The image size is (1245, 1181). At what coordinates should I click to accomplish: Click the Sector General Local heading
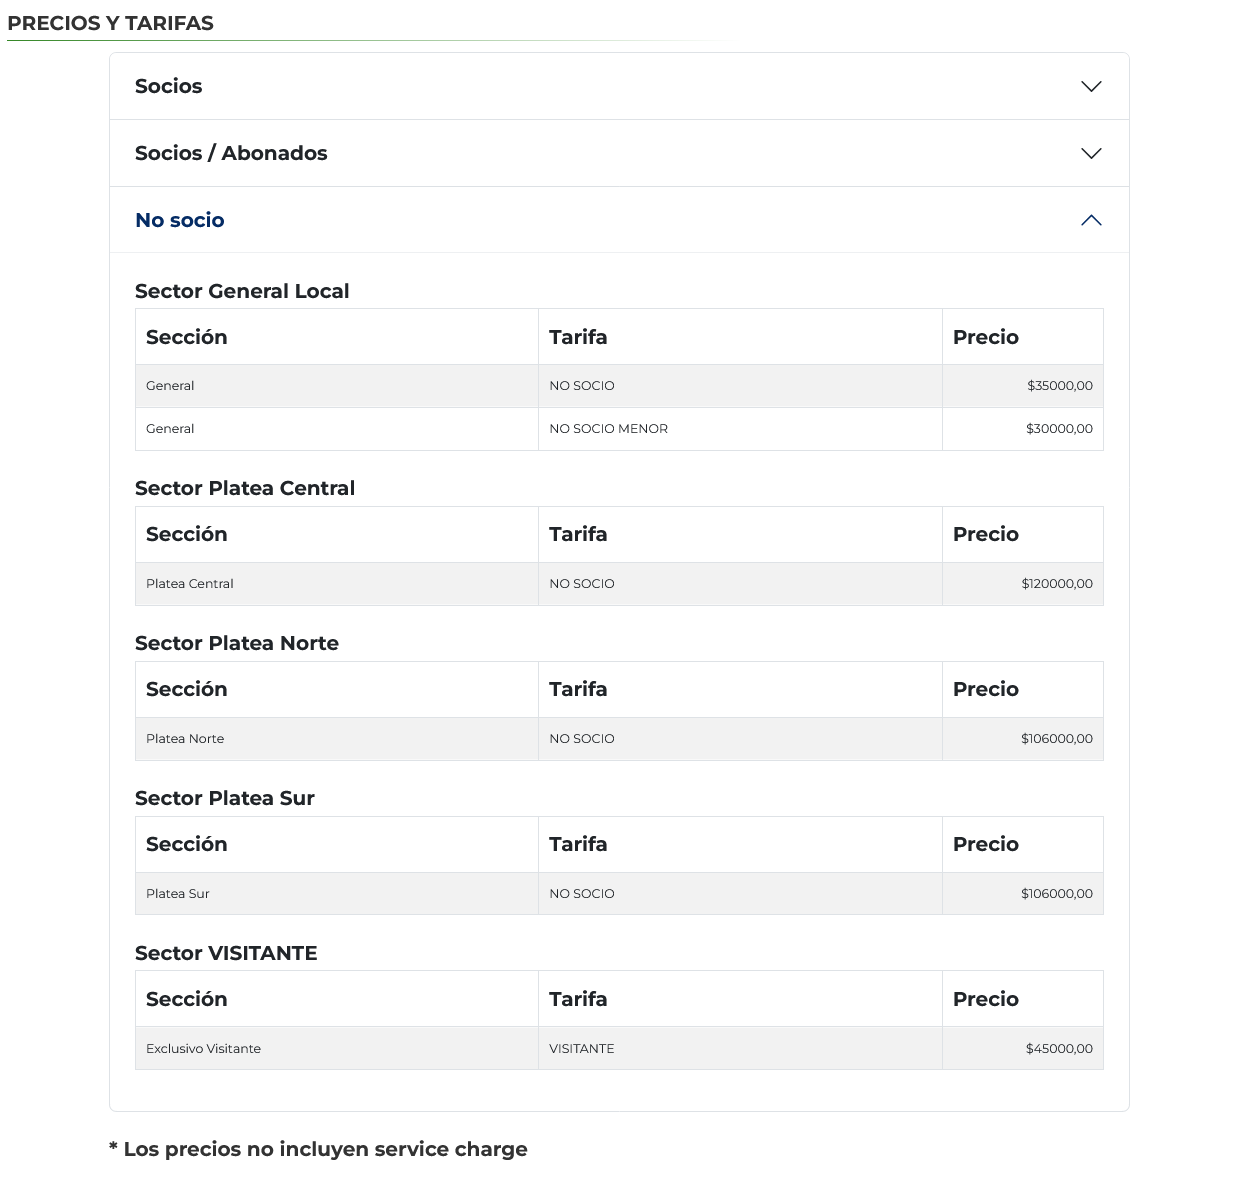coord(242,292)
